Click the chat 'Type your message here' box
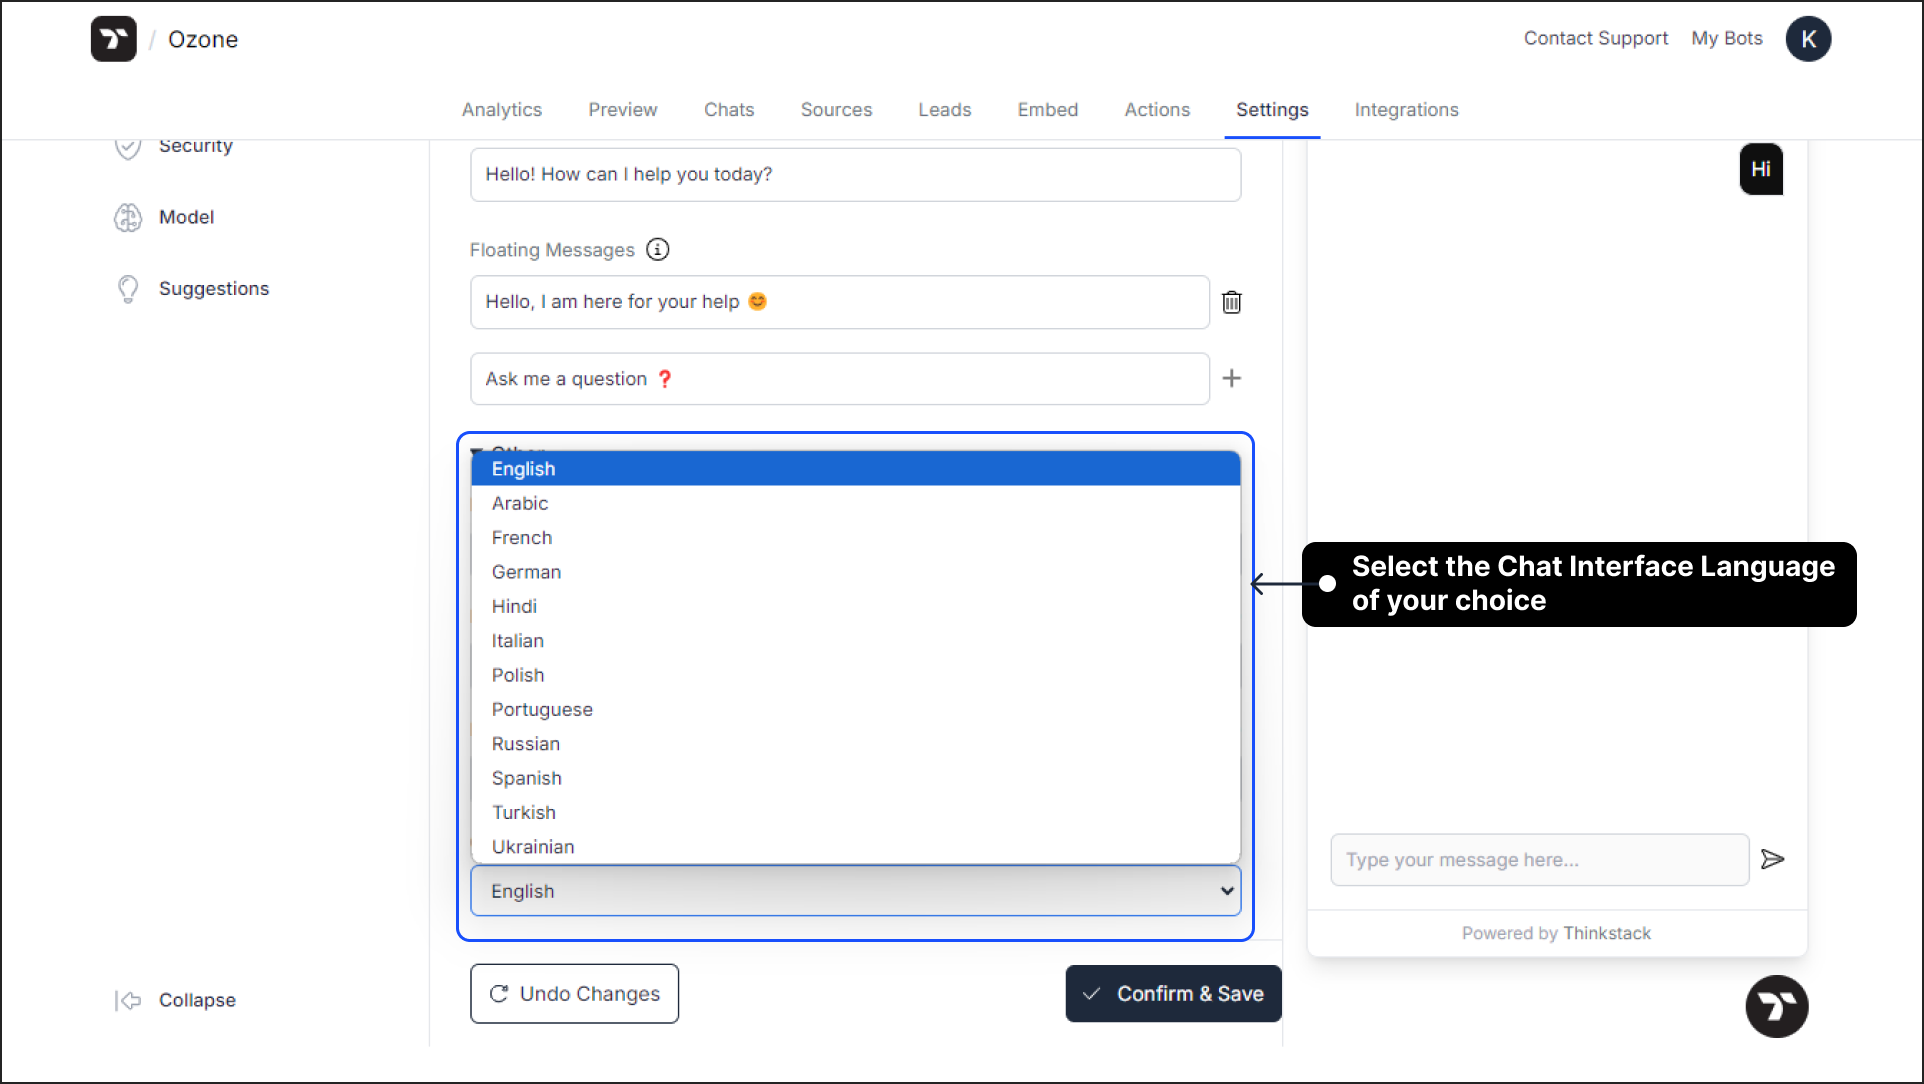Screen dimensions: 1924x1084 pos(1540,860)
